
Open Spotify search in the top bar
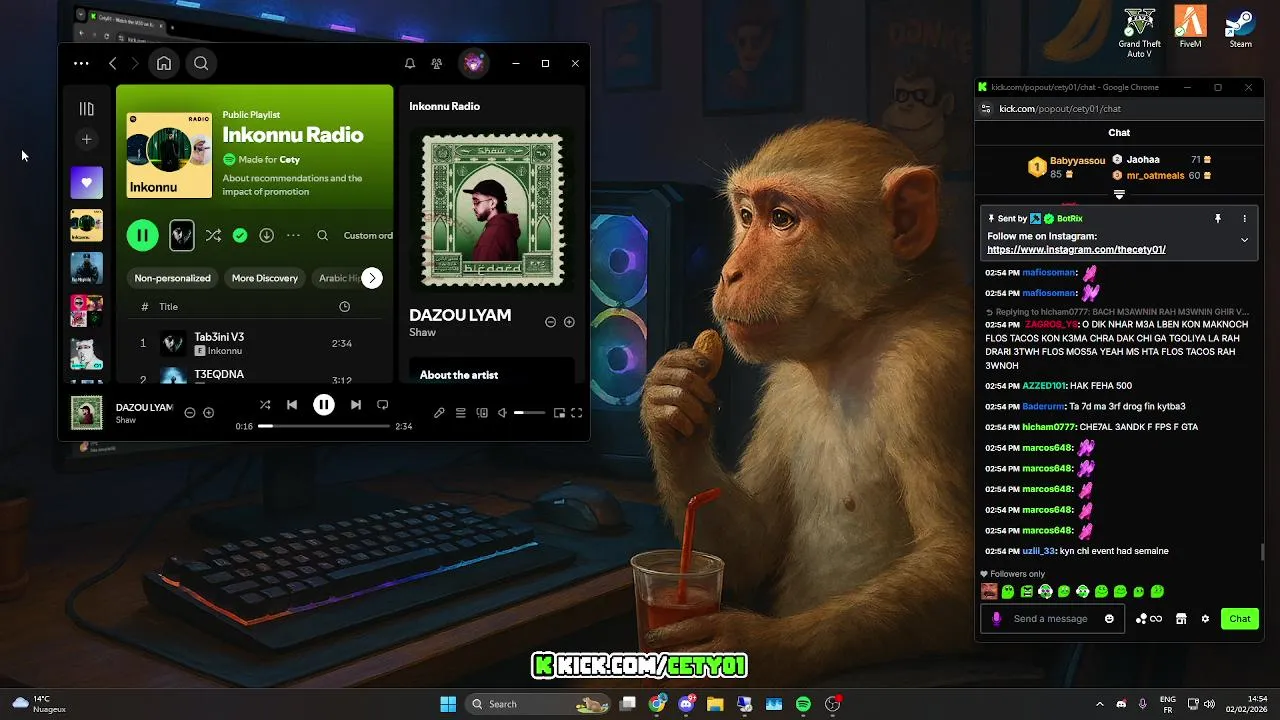click(x=201, y=63)
